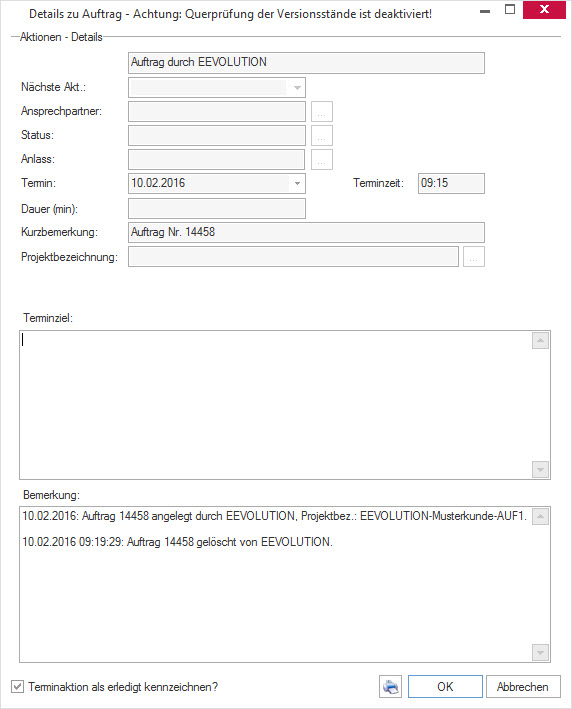Open Status lookup ellipsis button
This screenshot has width=572, height=709.
point(321,136)
